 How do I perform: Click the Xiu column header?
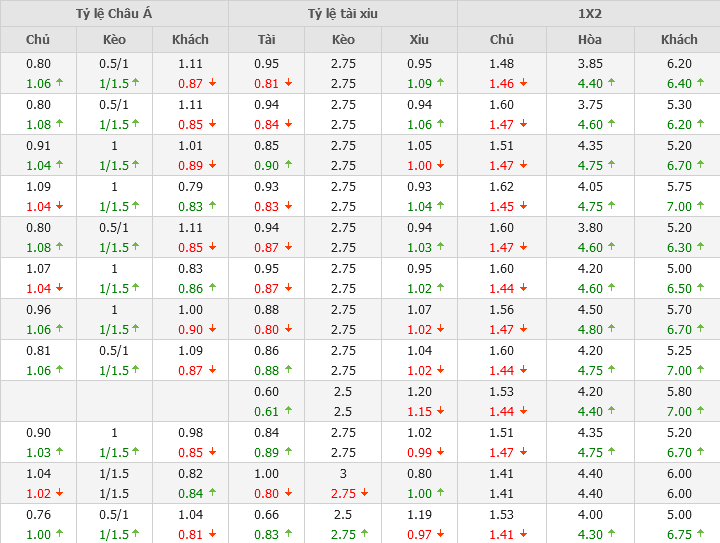coord(419,40)
